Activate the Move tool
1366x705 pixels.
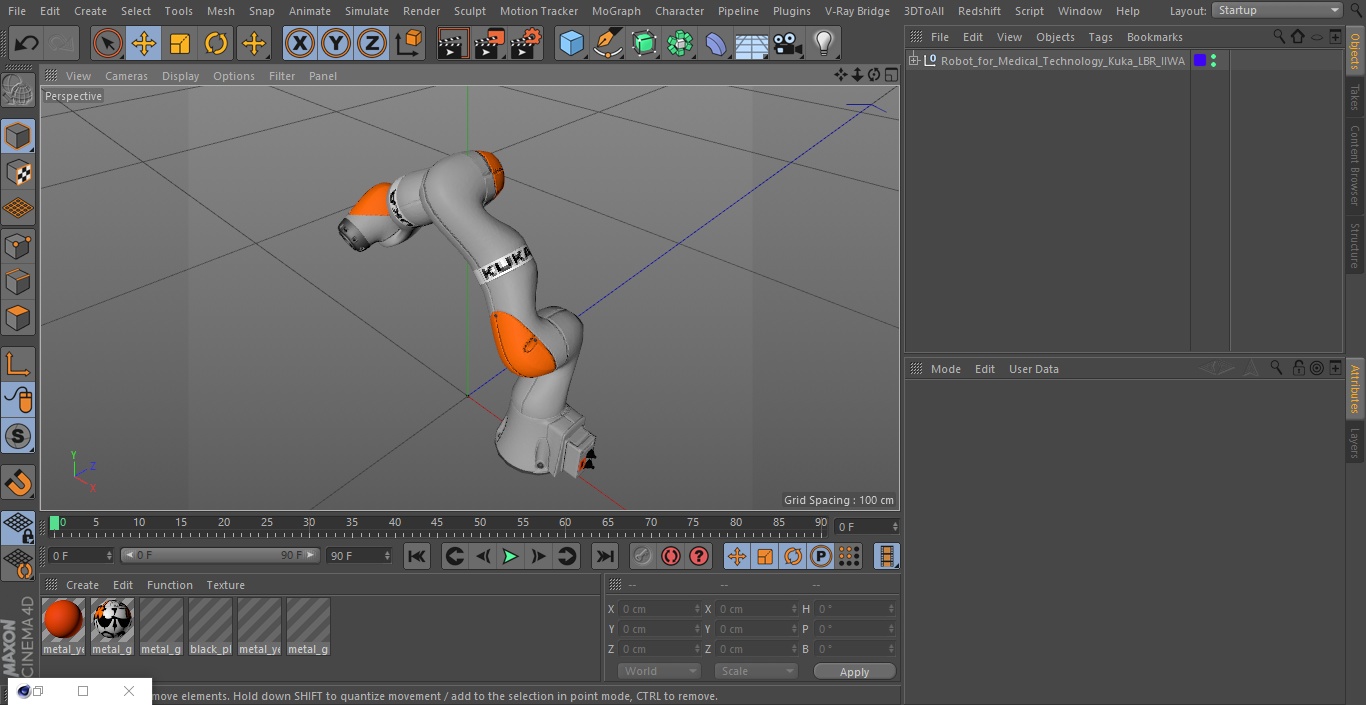(x=143, y=43)
